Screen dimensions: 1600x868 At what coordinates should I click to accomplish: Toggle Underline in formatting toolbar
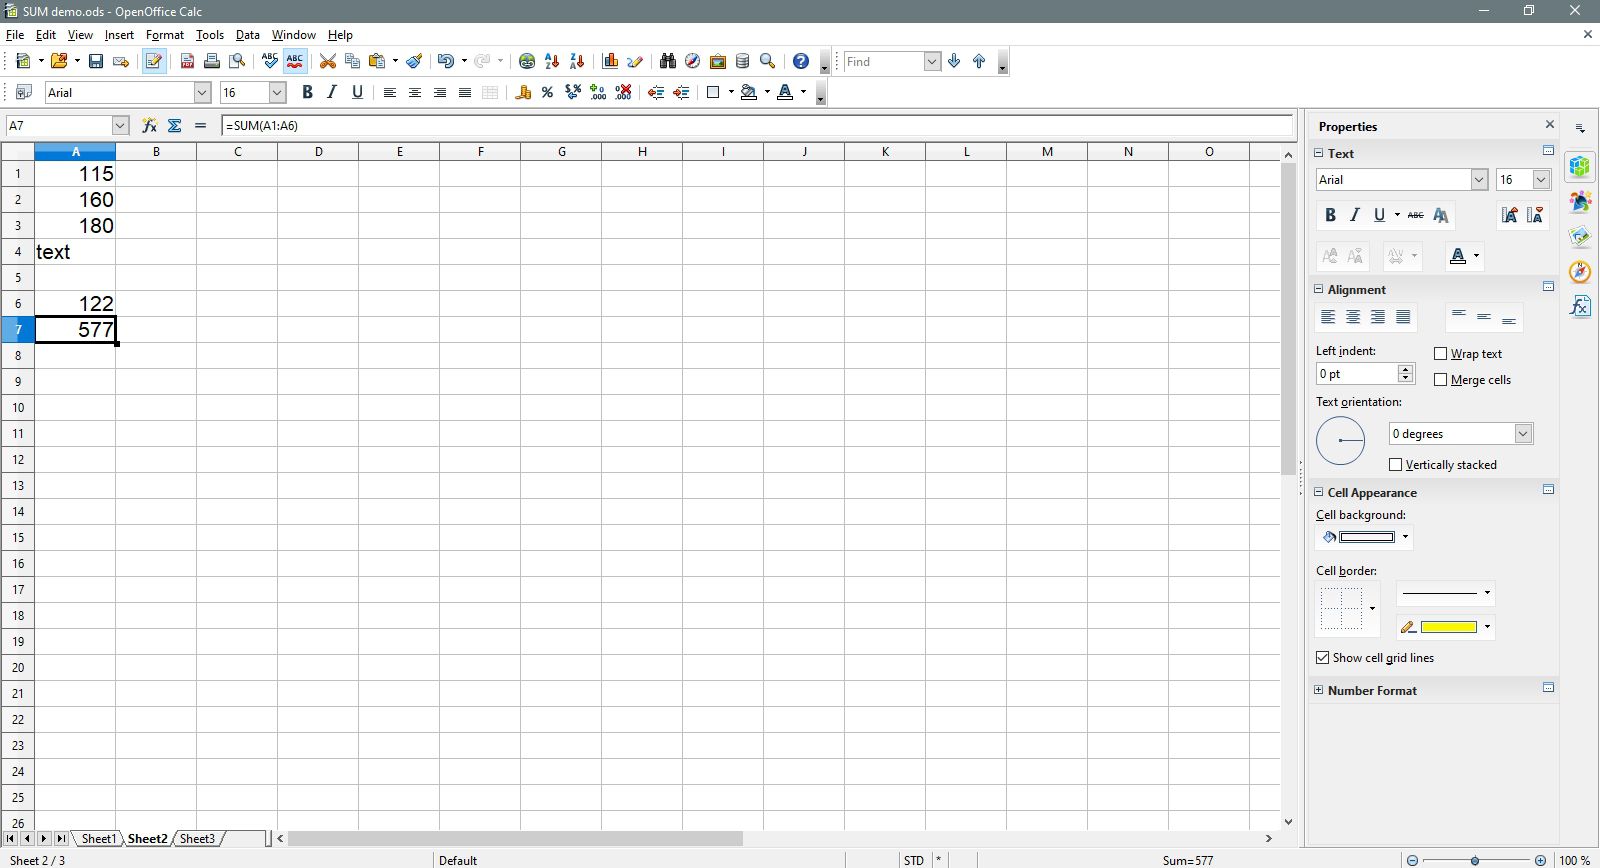(357, 93)
